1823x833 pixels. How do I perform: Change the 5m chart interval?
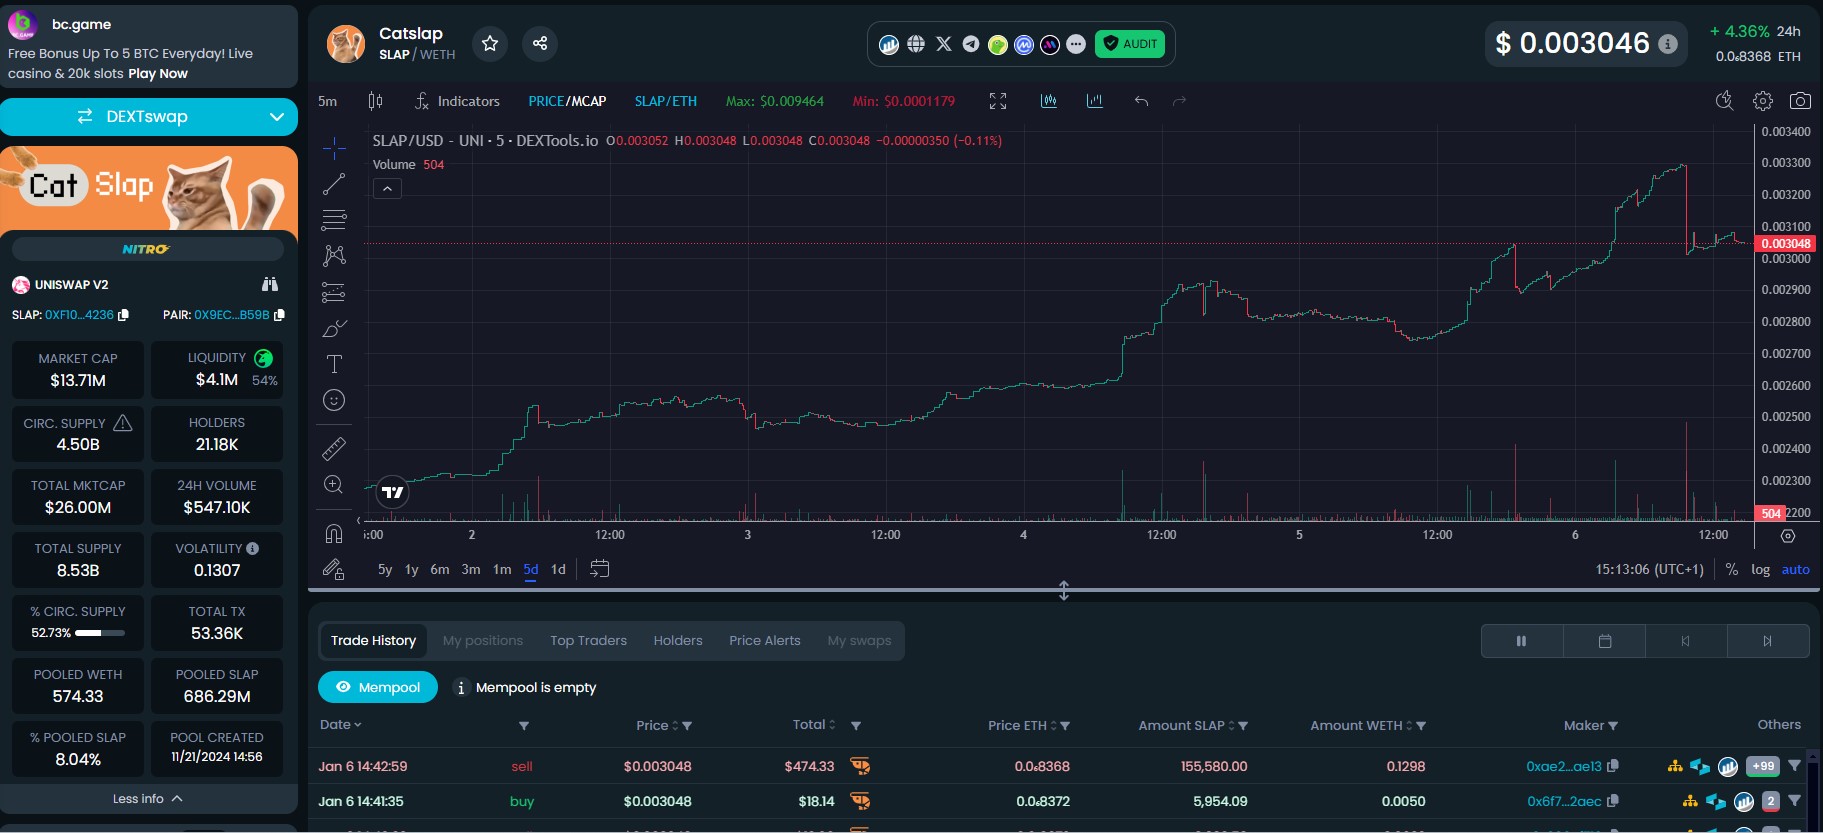(328, 101)
